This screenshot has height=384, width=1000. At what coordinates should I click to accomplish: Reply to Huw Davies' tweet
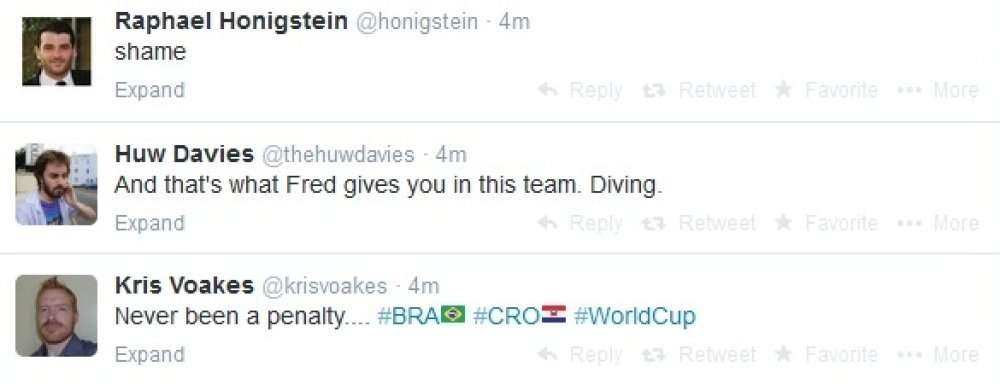(580, 223)
